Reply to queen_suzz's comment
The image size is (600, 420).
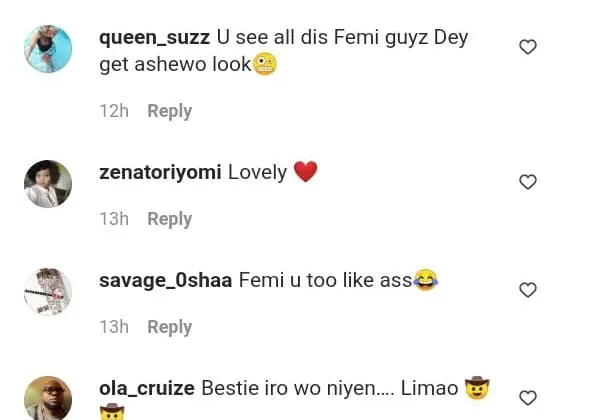(x=169, y=111)
